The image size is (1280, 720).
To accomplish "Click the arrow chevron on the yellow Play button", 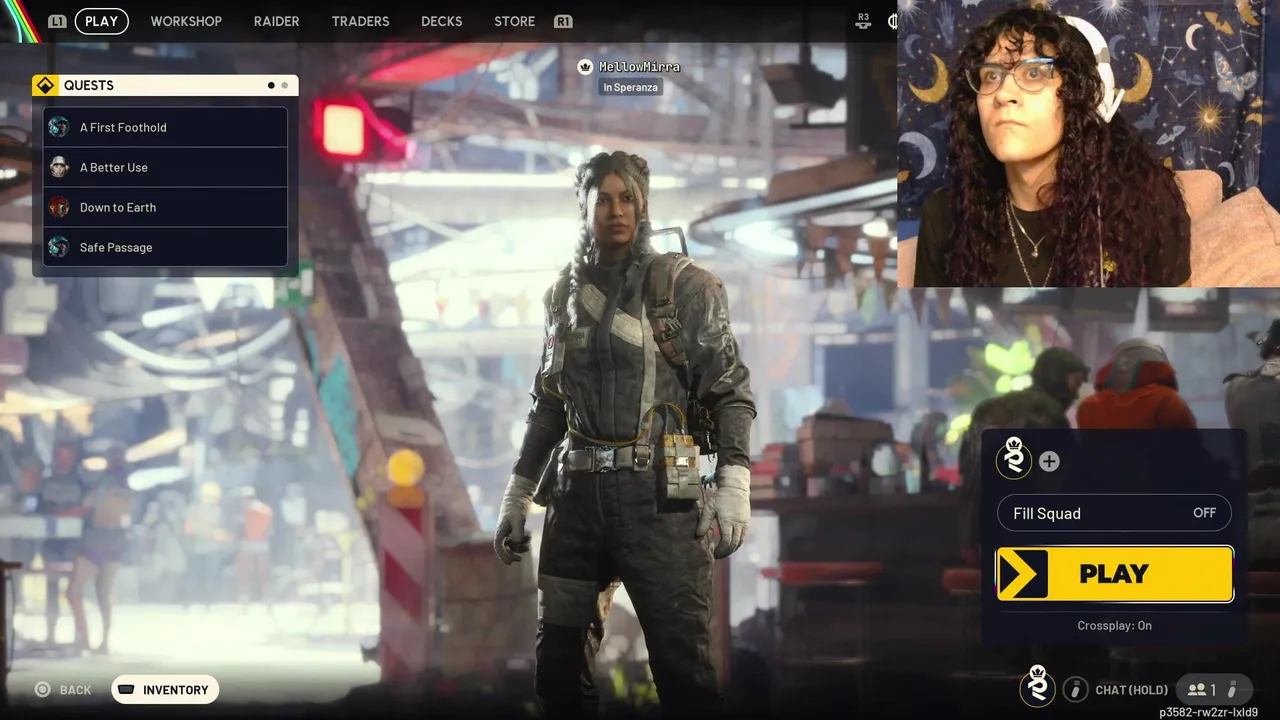I will coord(1023,574).
